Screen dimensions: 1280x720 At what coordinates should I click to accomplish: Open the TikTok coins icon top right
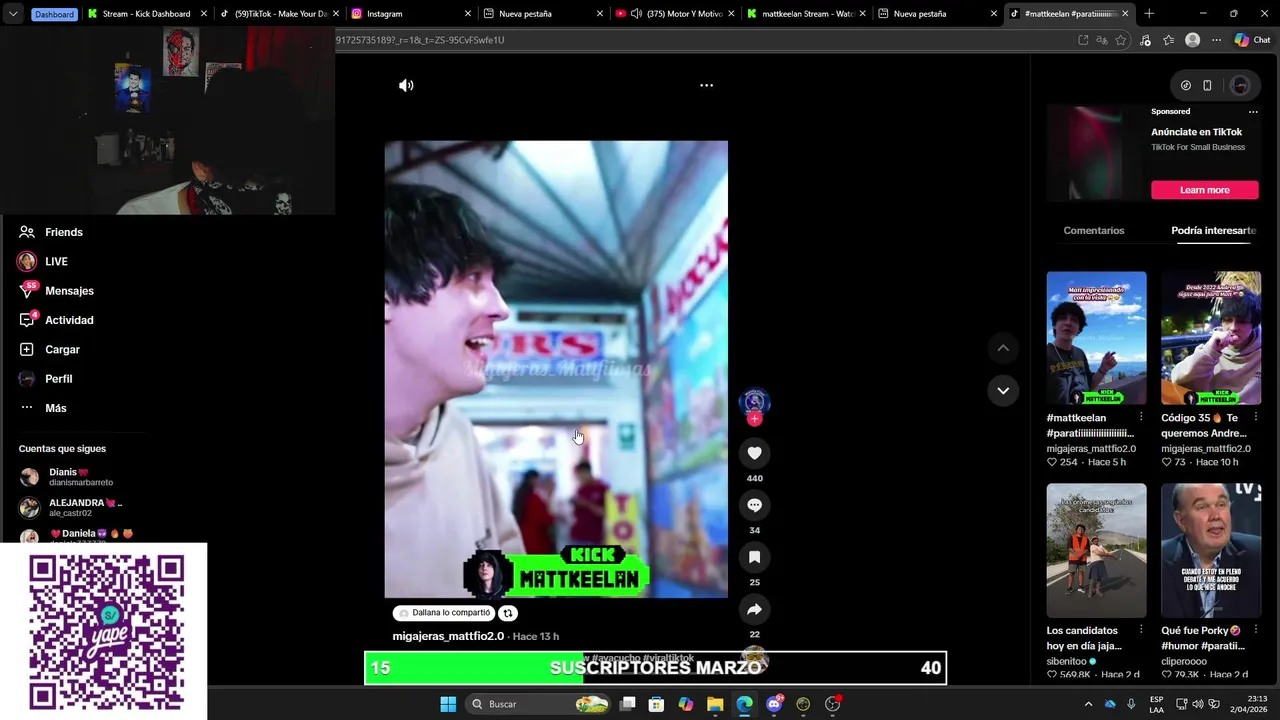pos(1185,85)
